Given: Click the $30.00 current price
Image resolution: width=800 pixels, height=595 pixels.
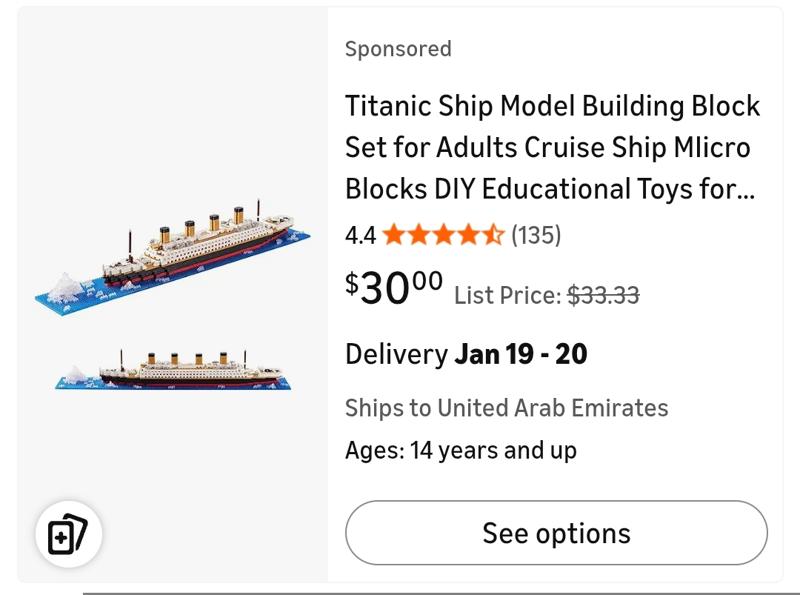Looking at the screenshot, I should point(394,288).
